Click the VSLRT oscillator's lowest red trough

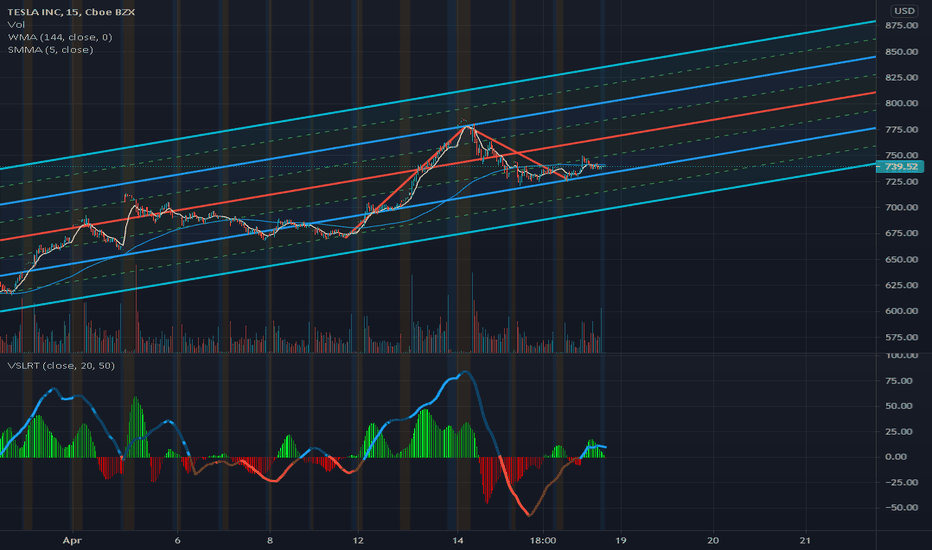click(x=529, y=514)
